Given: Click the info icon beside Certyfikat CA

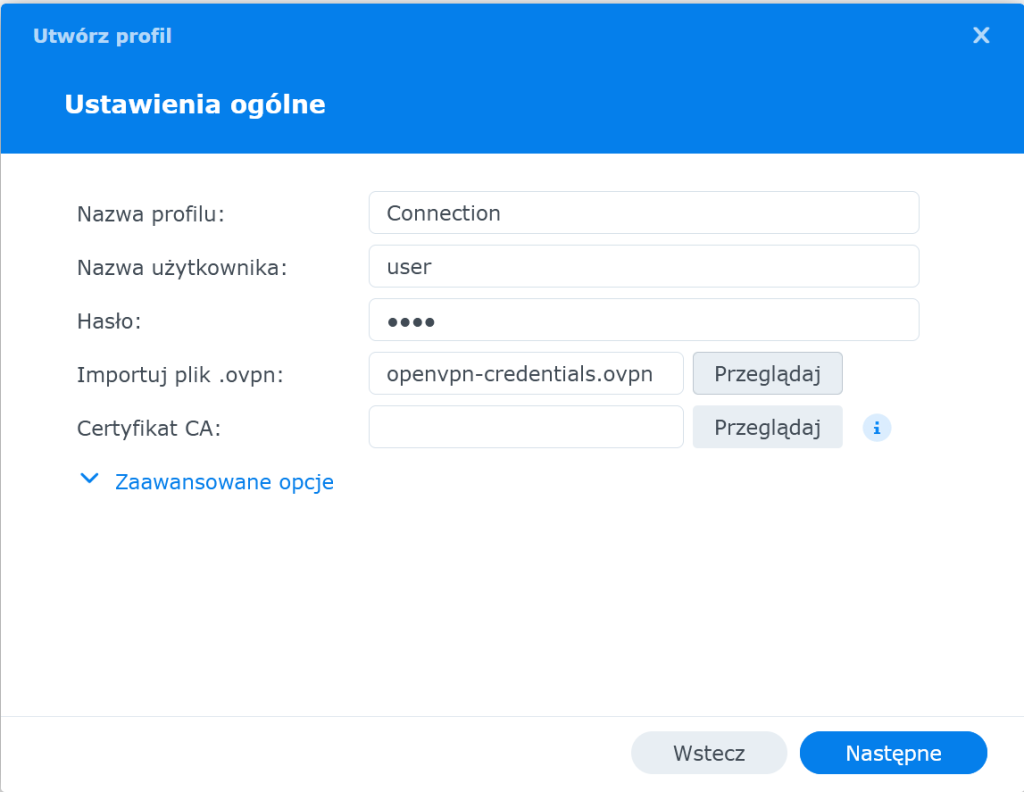Looking at the screenshot, I should [x=877, y=428].
